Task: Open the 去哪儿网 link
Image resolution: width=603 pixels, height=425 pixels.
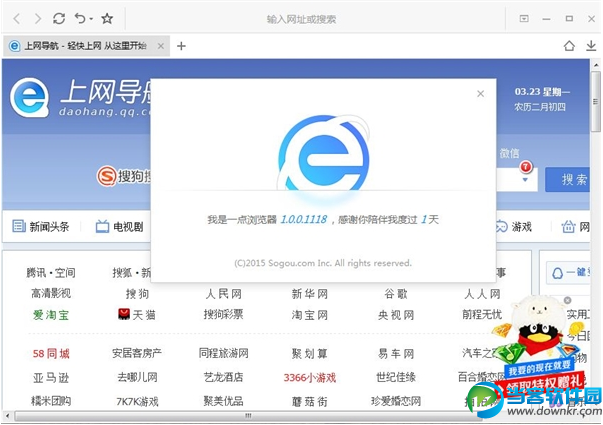Action: [137, 377]
